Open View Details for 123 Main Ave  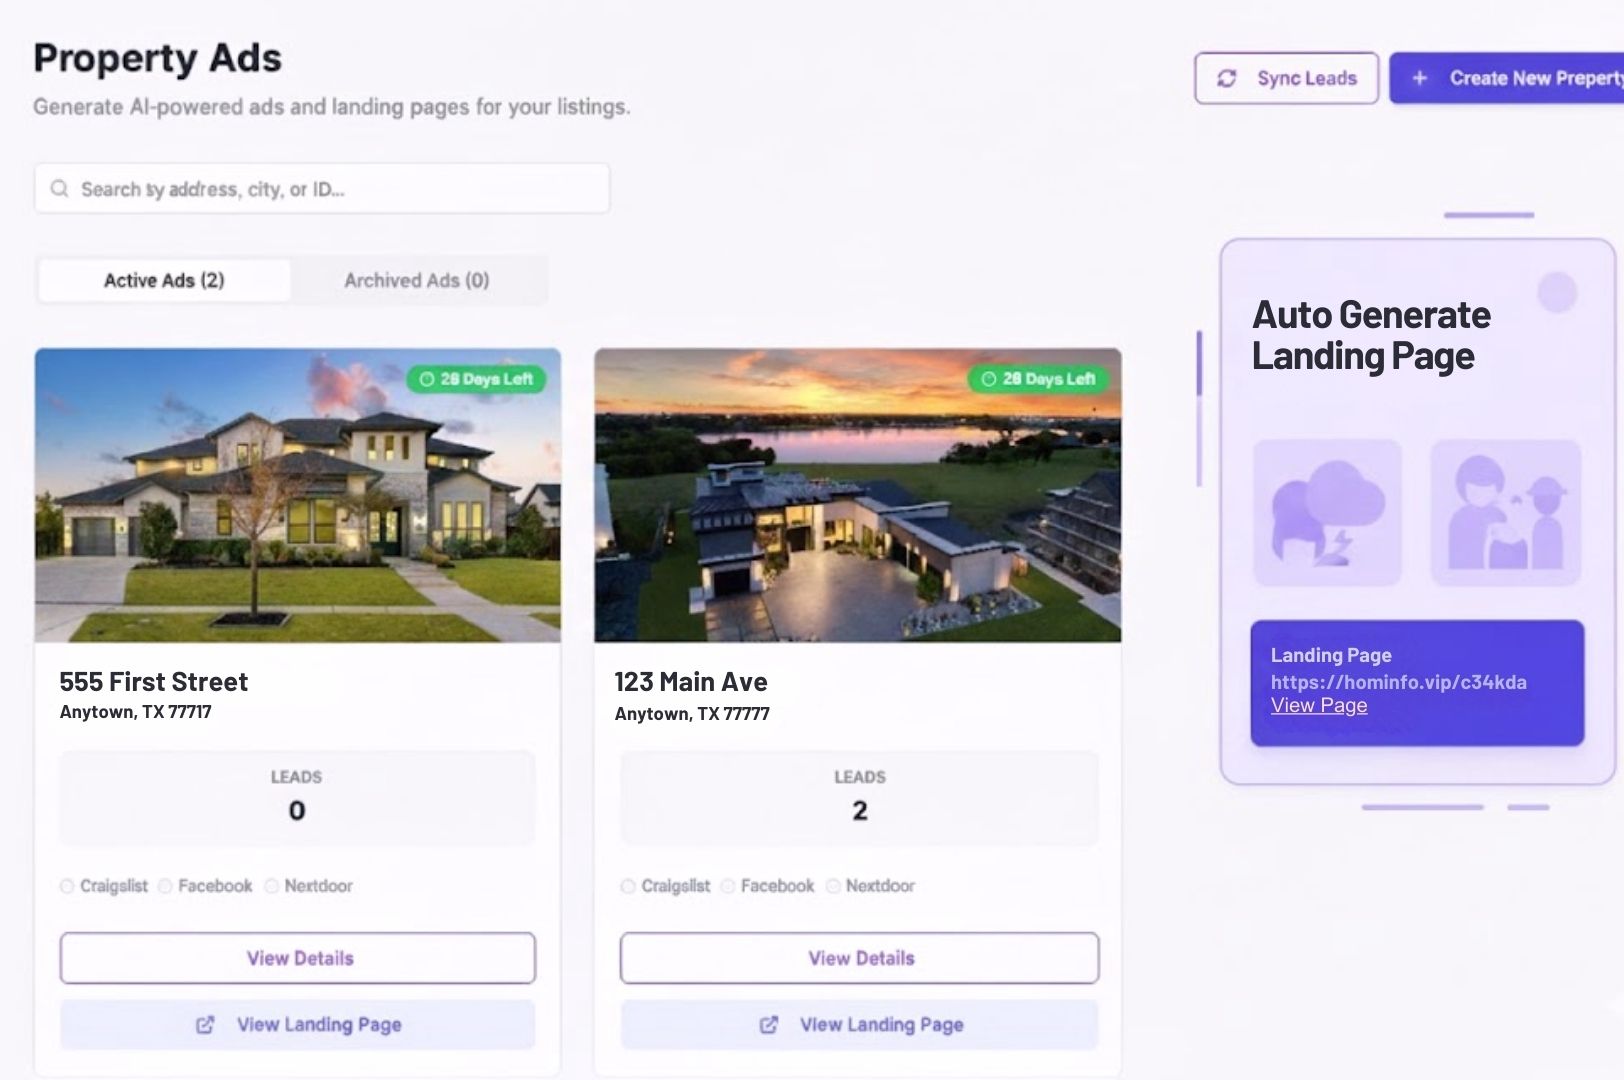(x=860, y=958)
